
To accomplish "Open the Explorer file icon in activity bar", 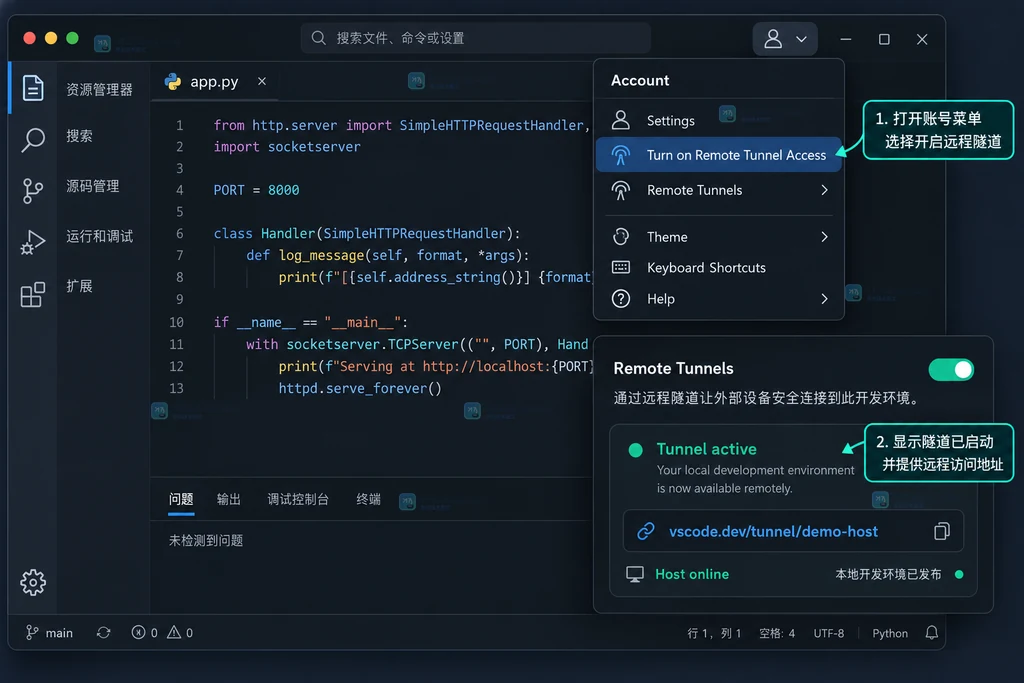I will pyautogui.click(x=33, y=88).
